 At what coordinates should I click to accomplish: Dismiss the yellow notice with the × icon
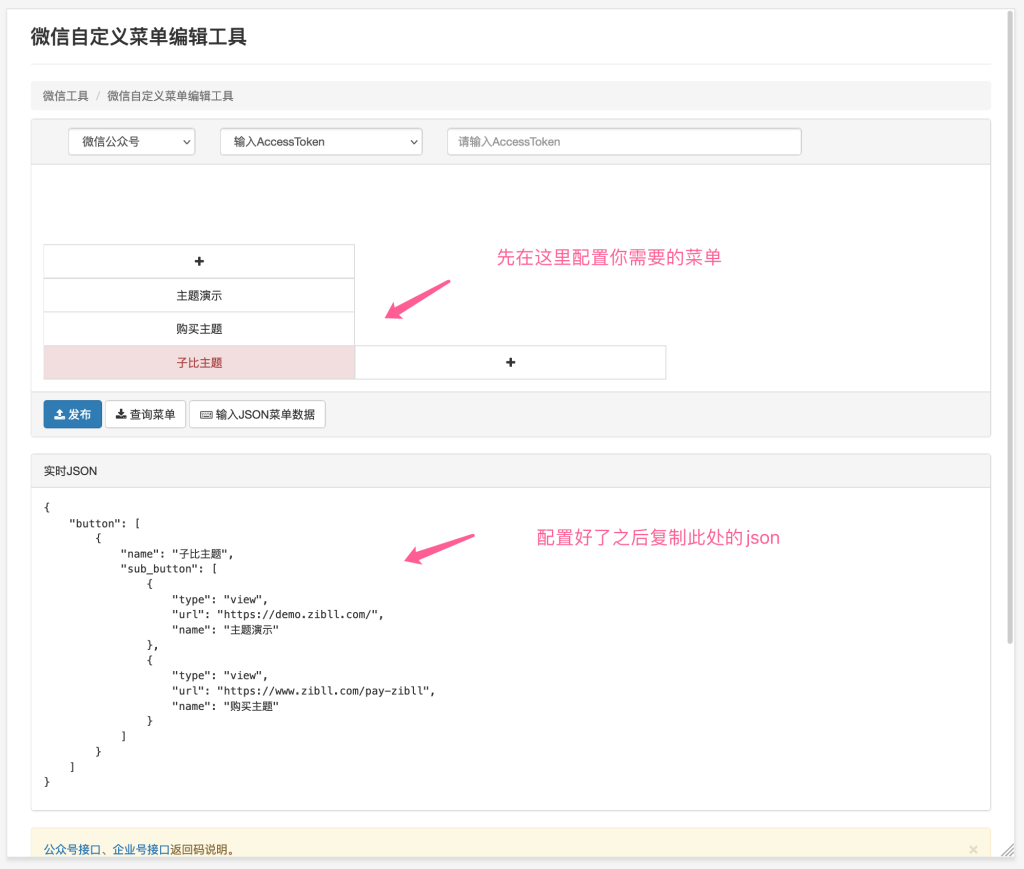point(973,849)
